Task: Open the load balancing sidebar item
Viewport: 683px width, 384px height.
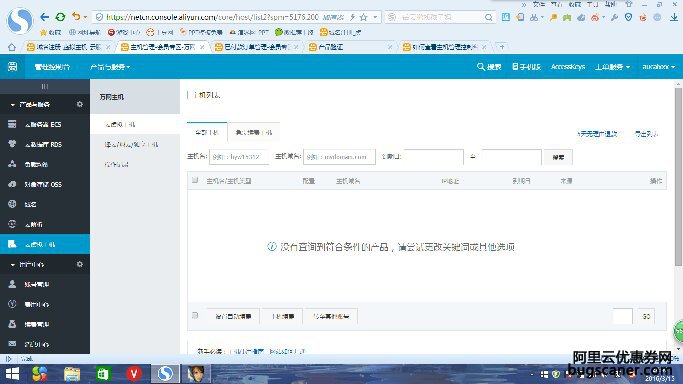Action: [45, 164]
